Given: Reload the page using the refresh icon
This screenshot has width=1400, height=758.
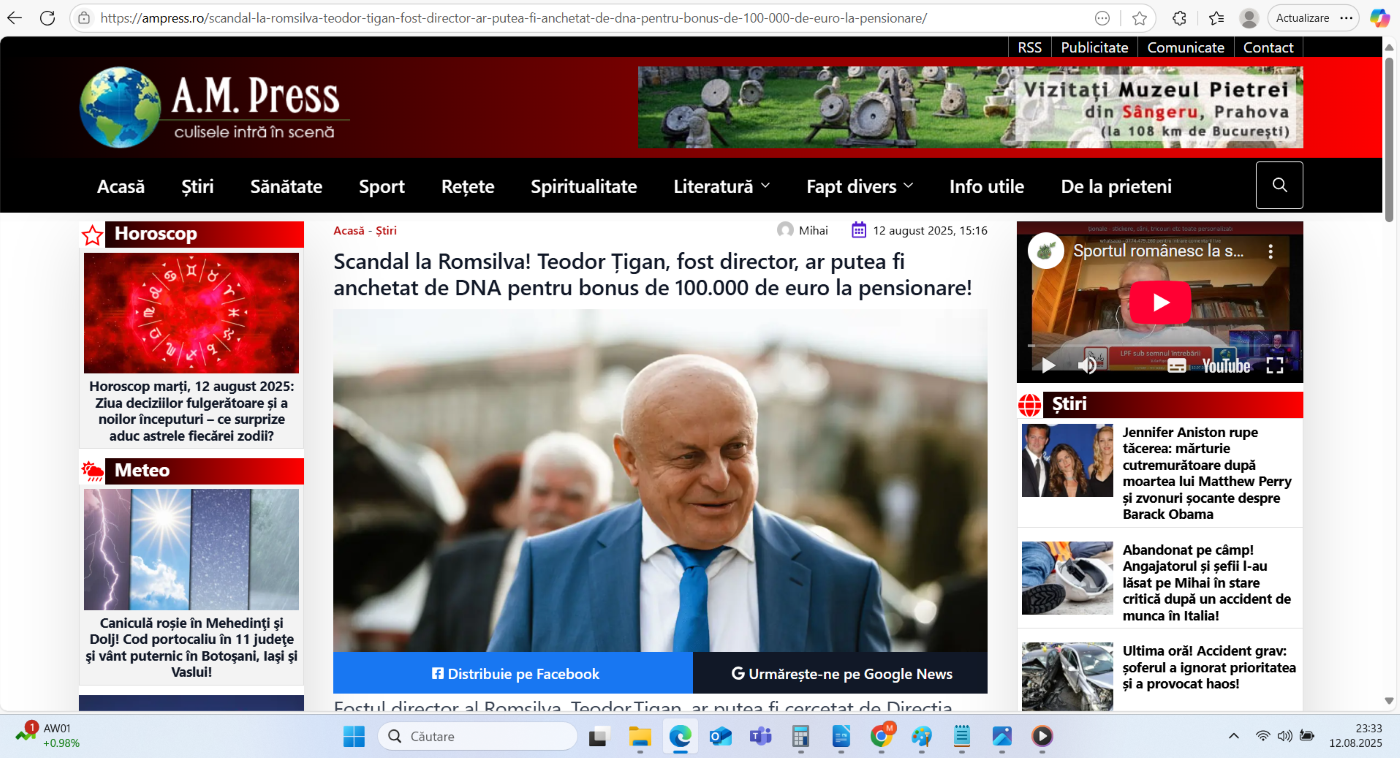Looking at the screenshot, I should [x=47, y=17].
